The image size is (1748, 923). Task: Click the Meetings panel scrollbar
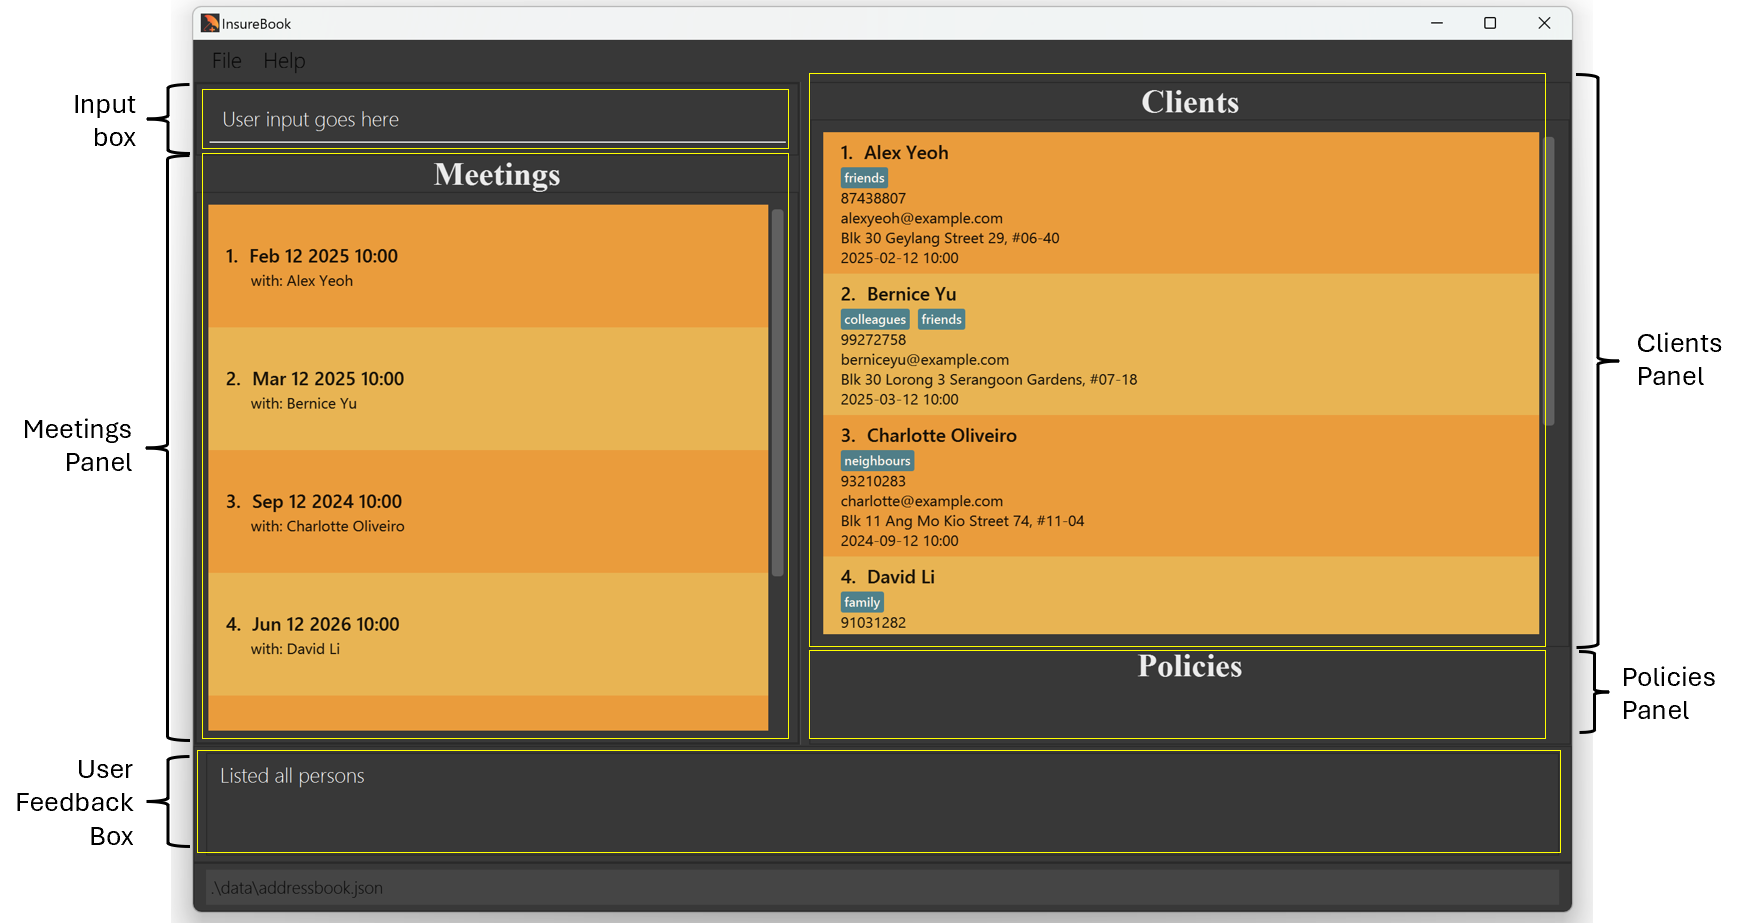pos(777,392)
